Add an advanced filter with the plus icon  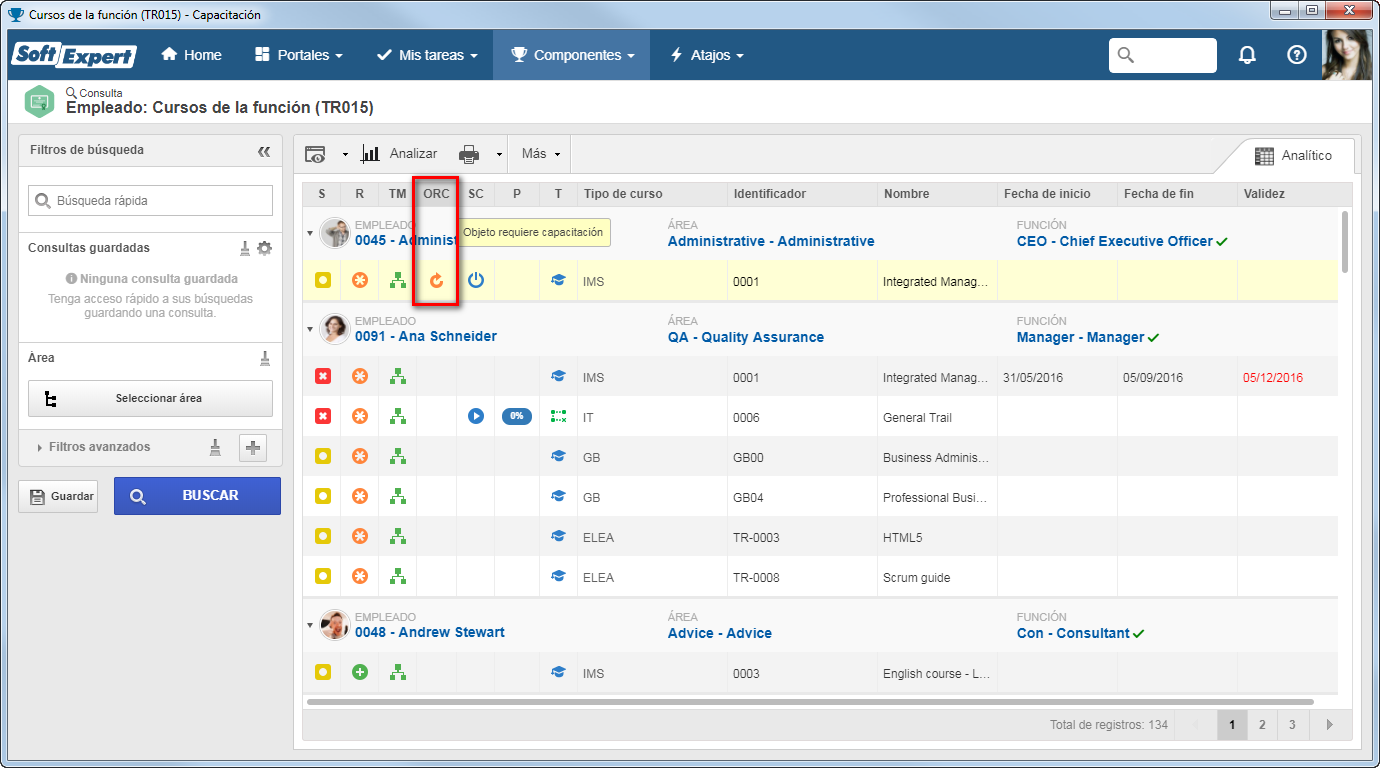click(253, 448)
